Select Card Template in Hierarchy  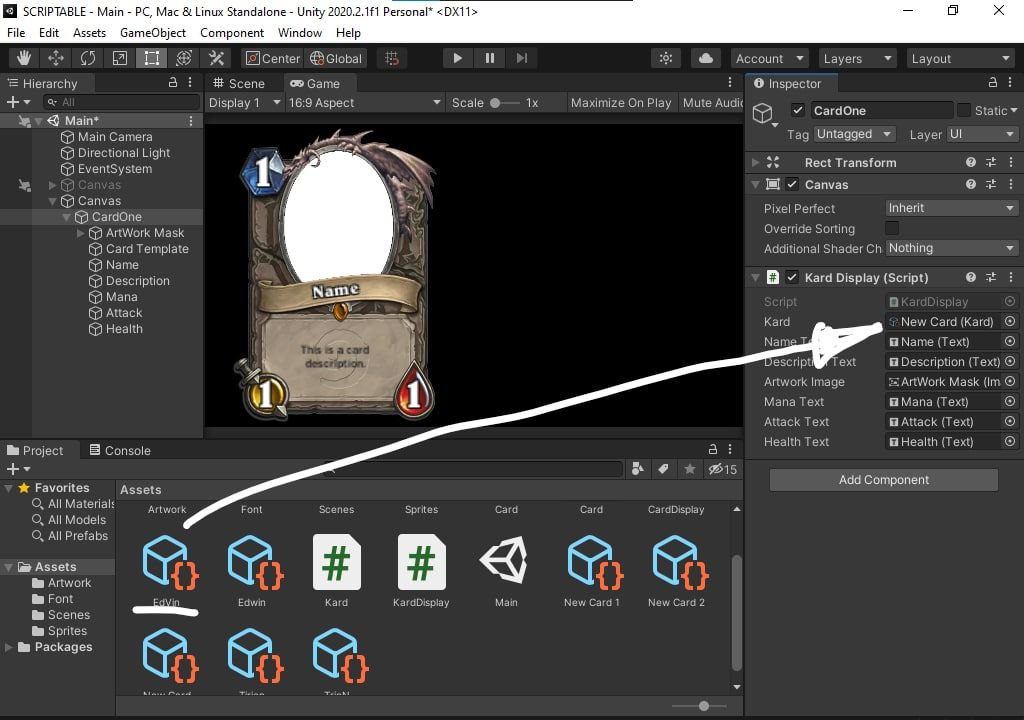point(147,249)
